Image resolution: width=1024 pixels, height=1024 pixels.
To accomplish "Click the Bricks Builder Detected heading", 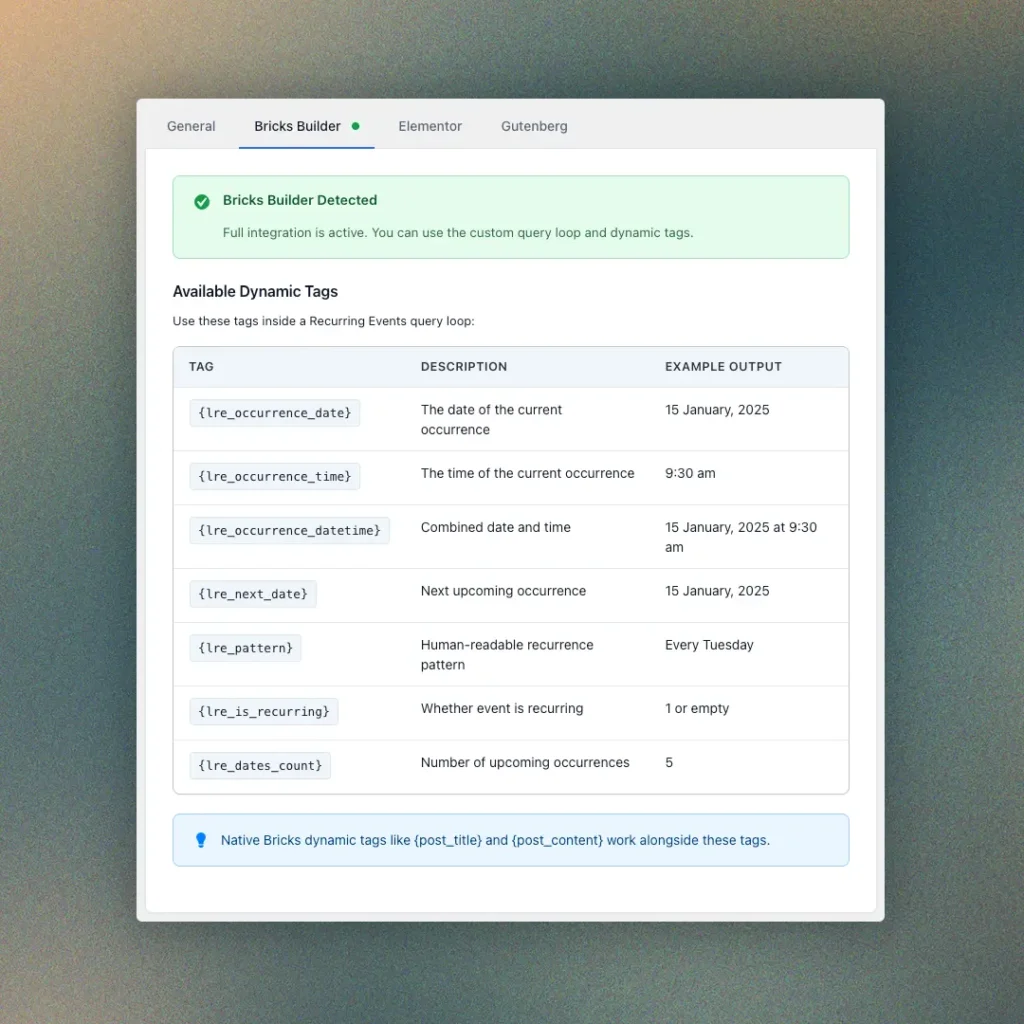I will (300, 200).
